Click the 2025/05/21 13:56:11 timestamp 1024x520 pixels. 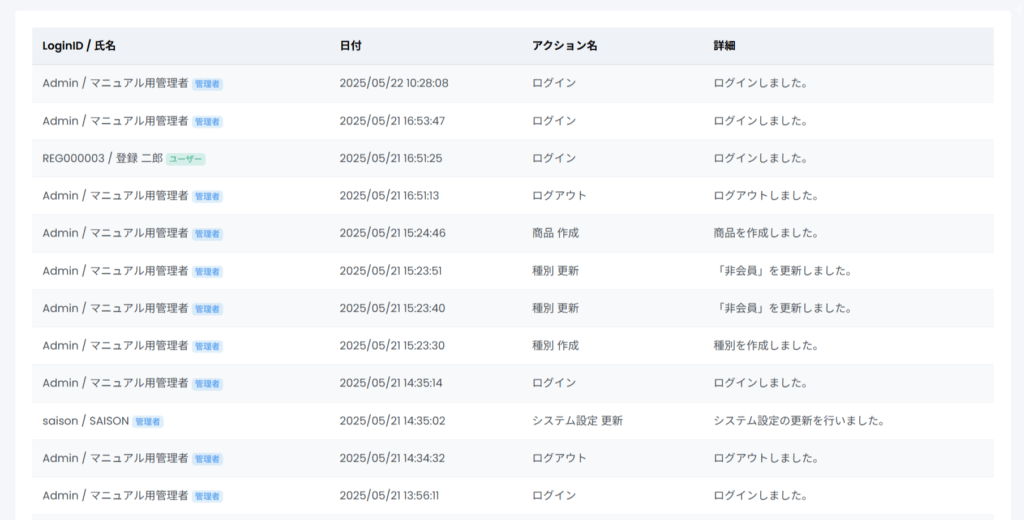pos(389,496)
